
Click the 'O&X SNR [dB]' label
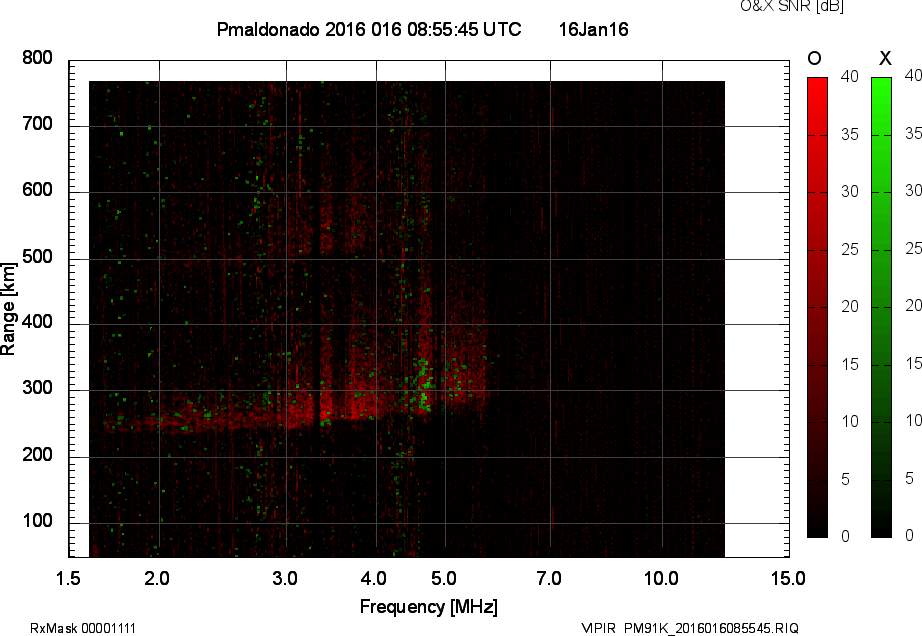click(x=791, y=6)
